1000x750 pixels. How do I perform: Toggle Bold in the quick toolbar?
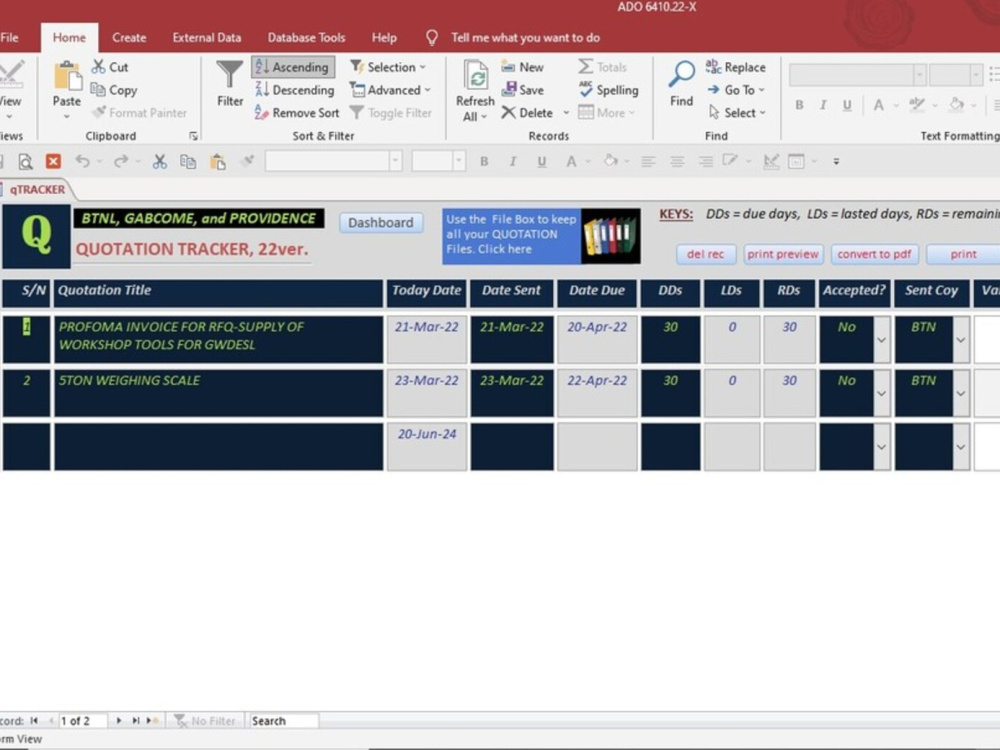point(484,161)
